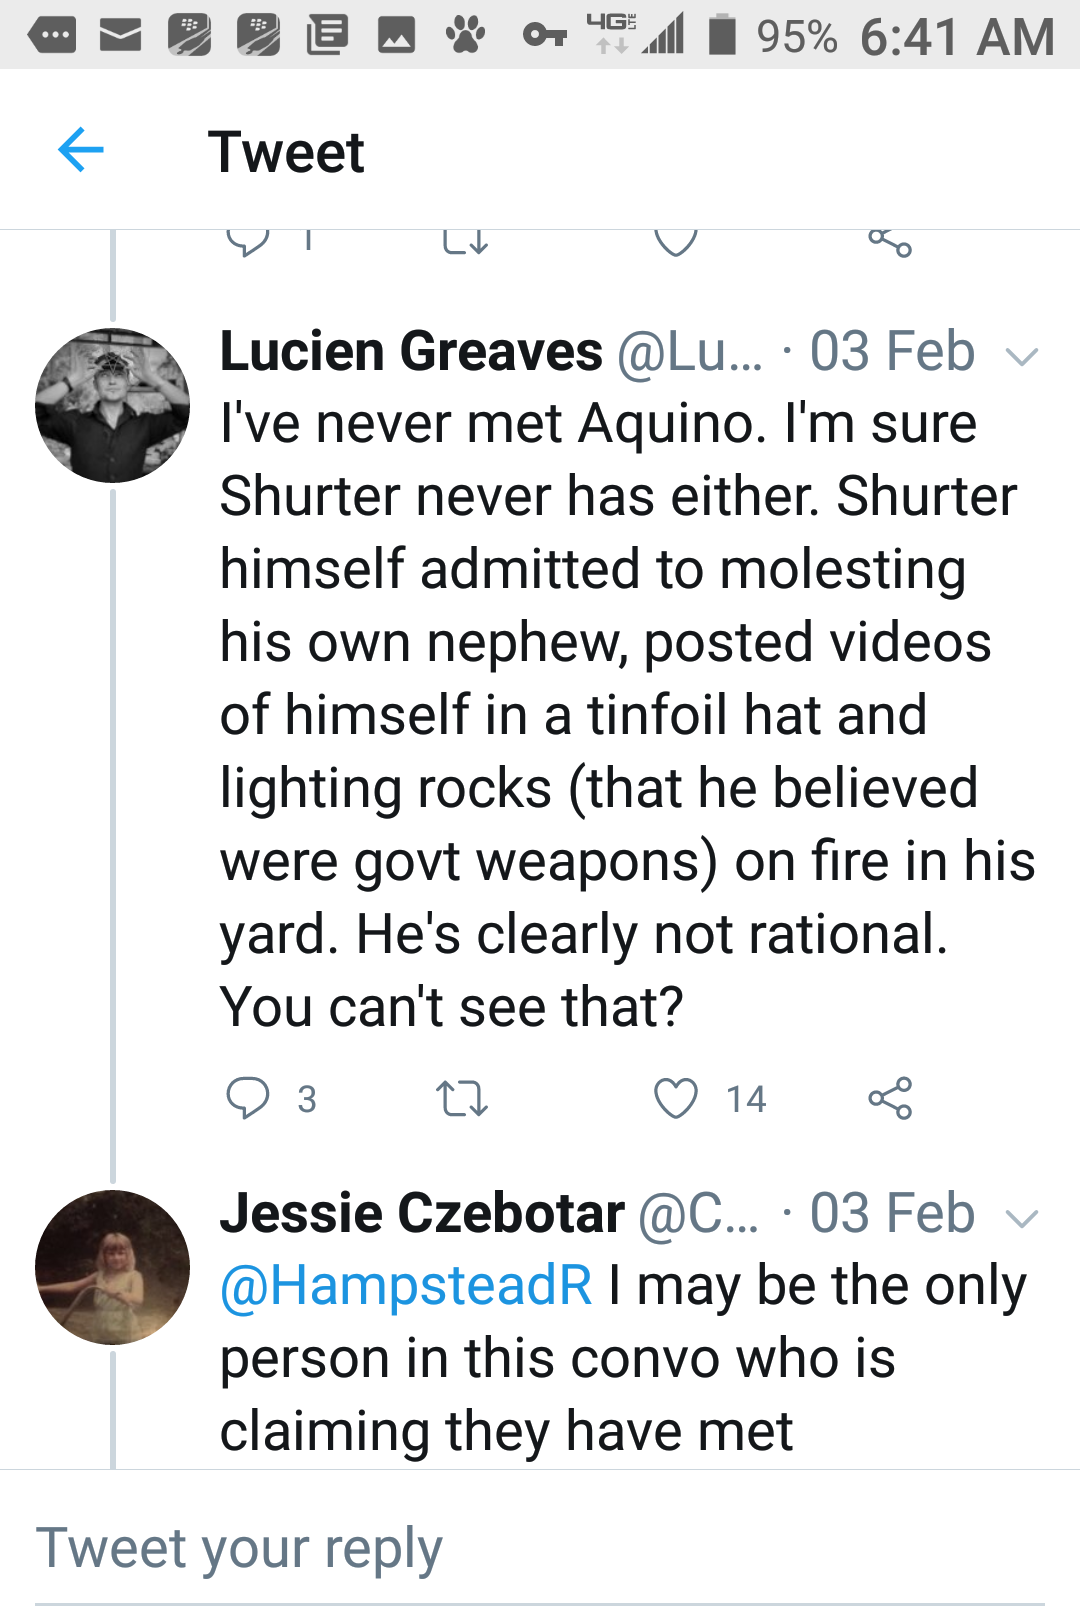The image size is (1080, 1620).
Task: Share the partially visible top tweet
Action: pos(890,242)
